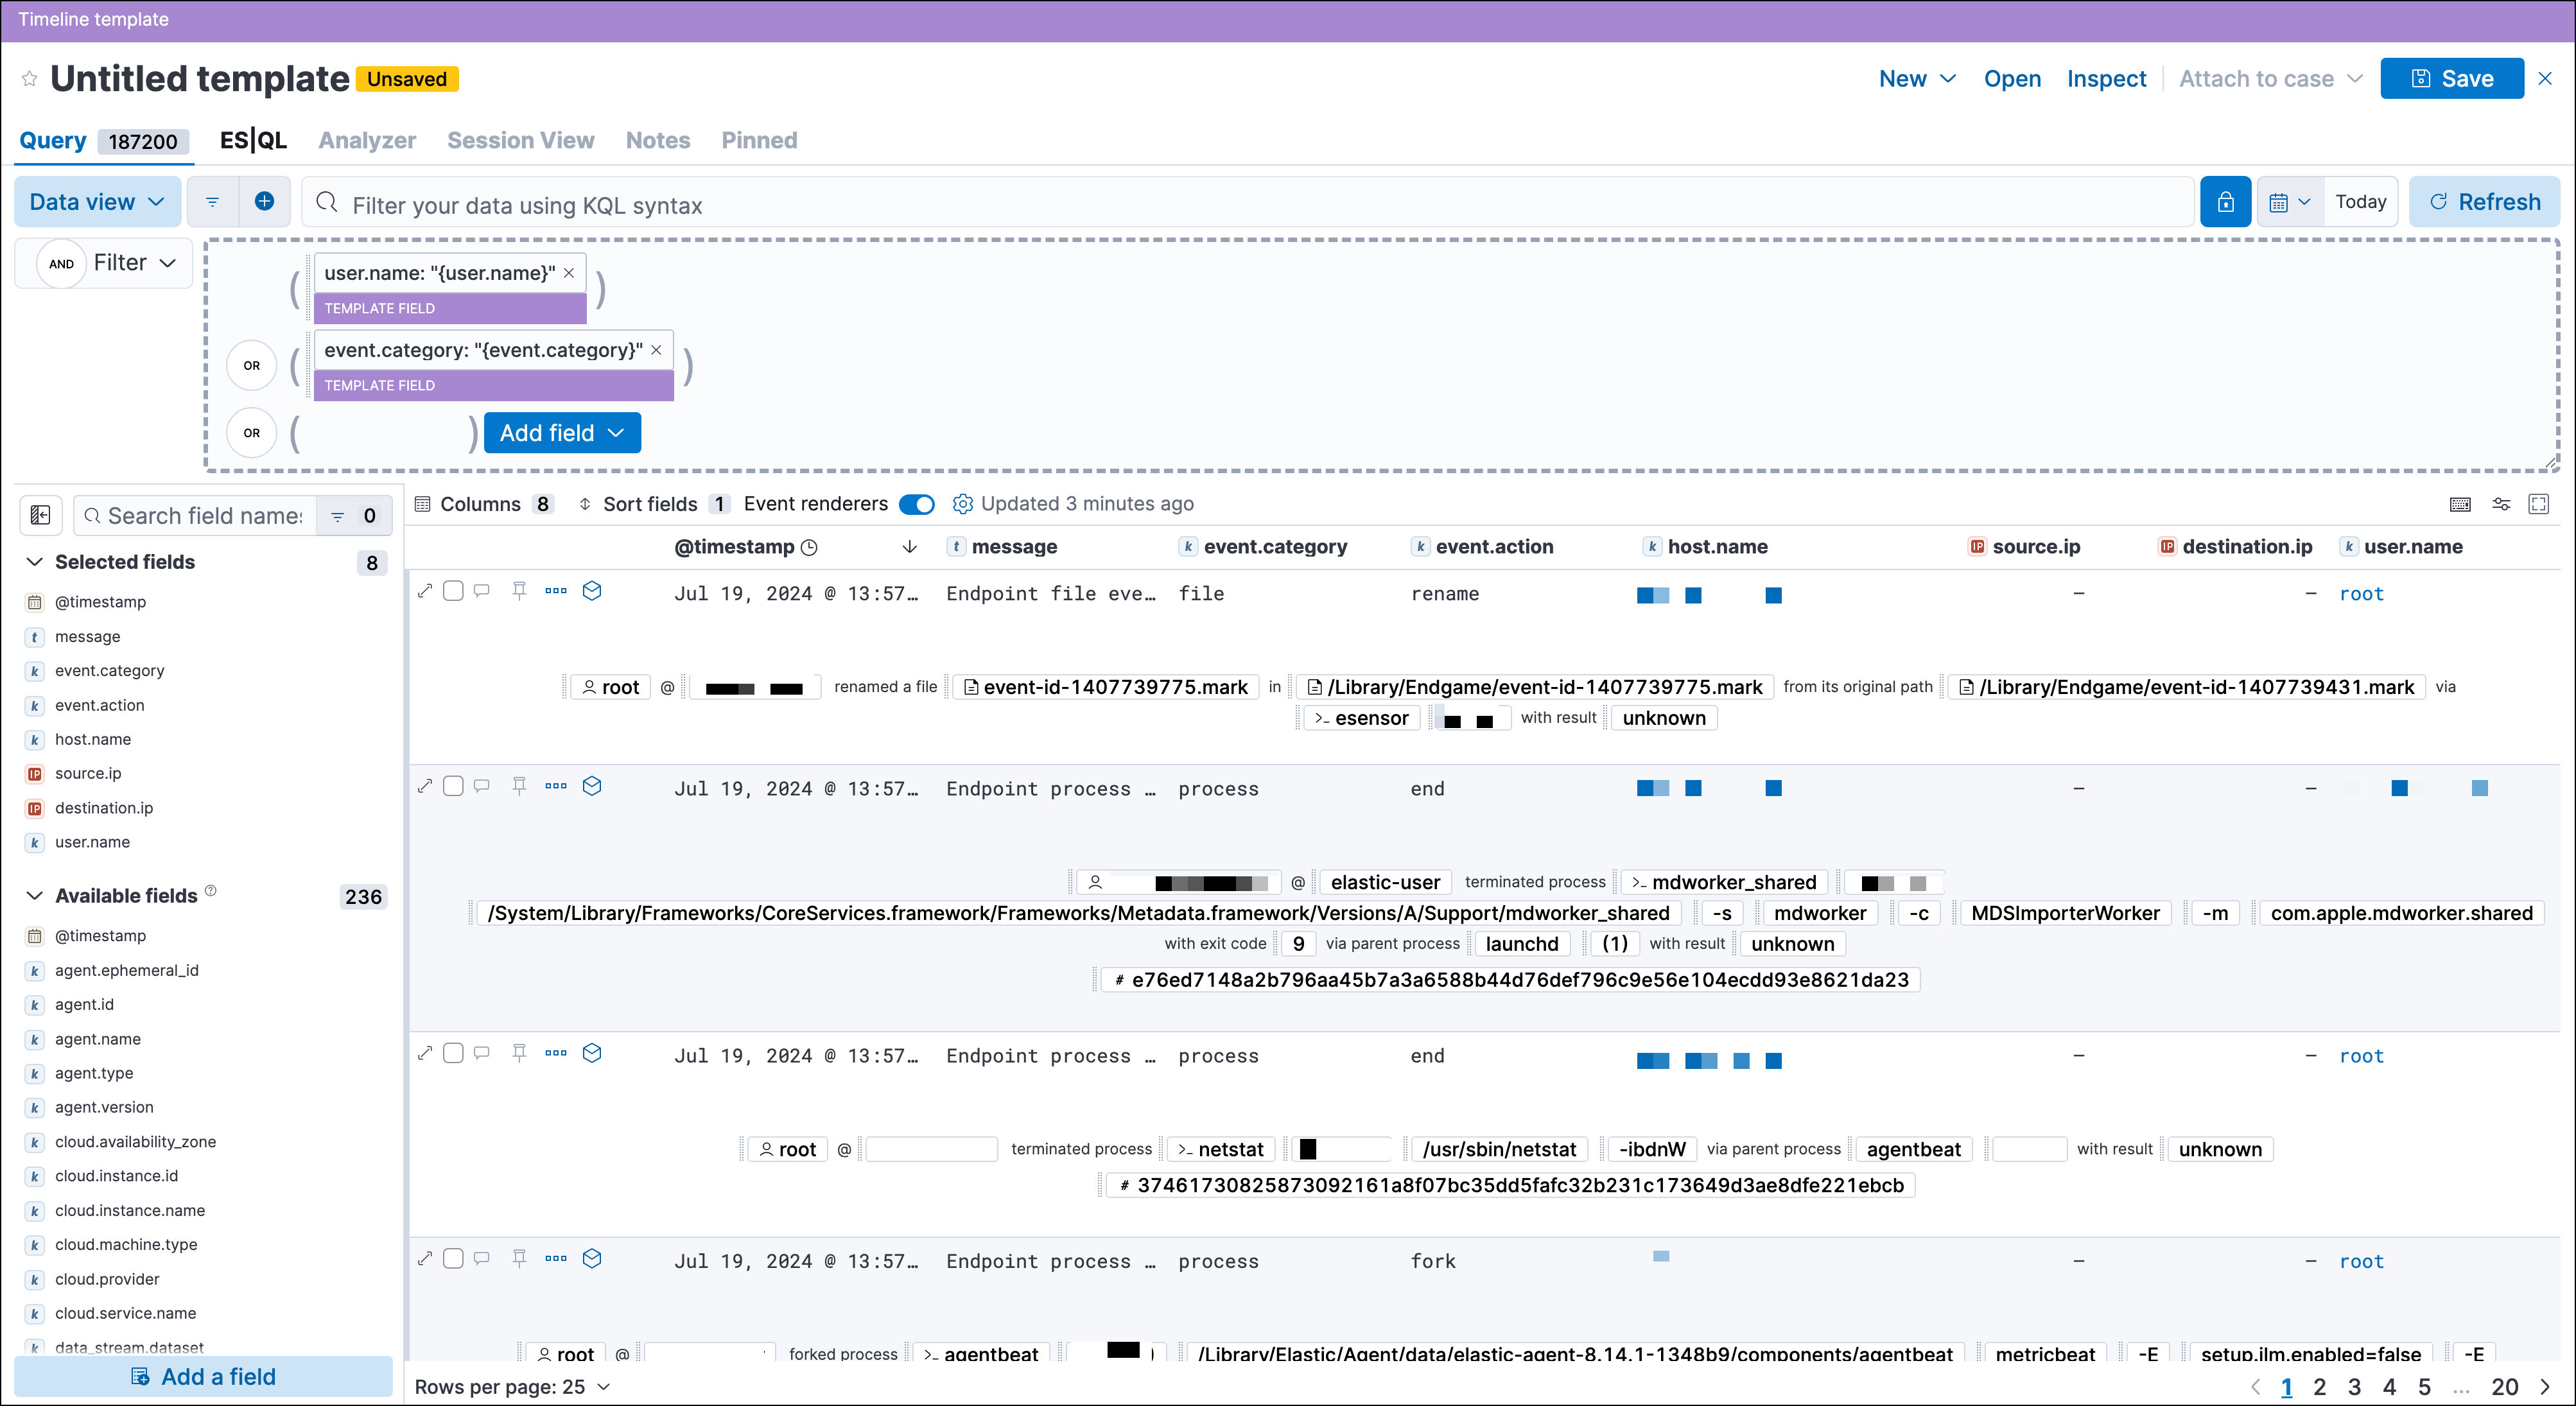Add a note to the first event
Viewport: 2576px width, 1406px height.
(481, 590)
